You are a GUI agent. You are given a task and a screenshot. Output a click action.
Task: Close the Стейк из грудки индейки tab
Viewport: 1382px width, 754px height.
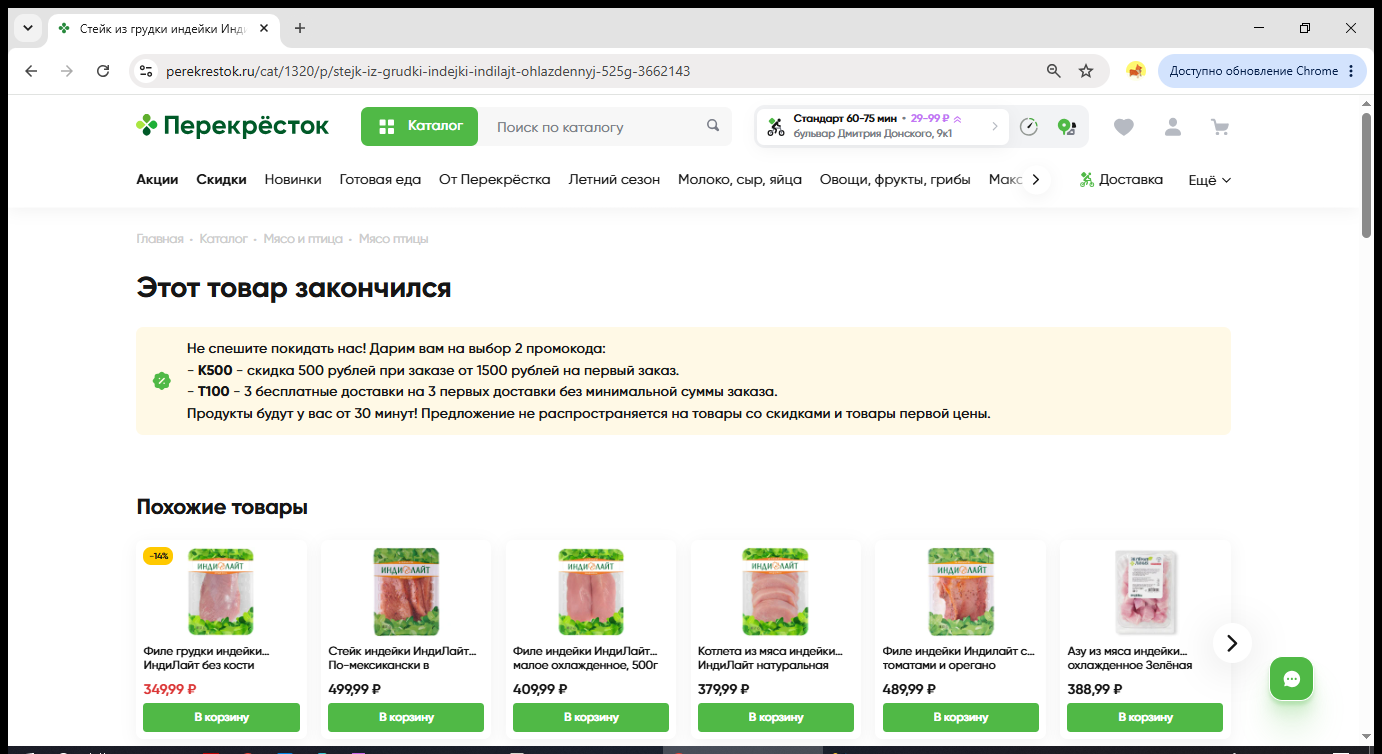pos(264,28)
